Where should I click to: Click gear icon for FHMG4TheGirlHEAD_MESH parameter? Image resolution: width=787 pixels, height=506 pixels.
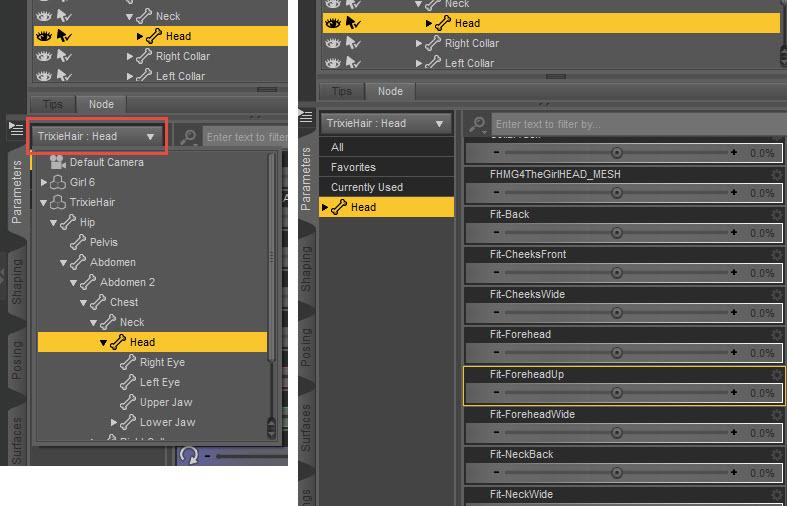tap(776, 175)
